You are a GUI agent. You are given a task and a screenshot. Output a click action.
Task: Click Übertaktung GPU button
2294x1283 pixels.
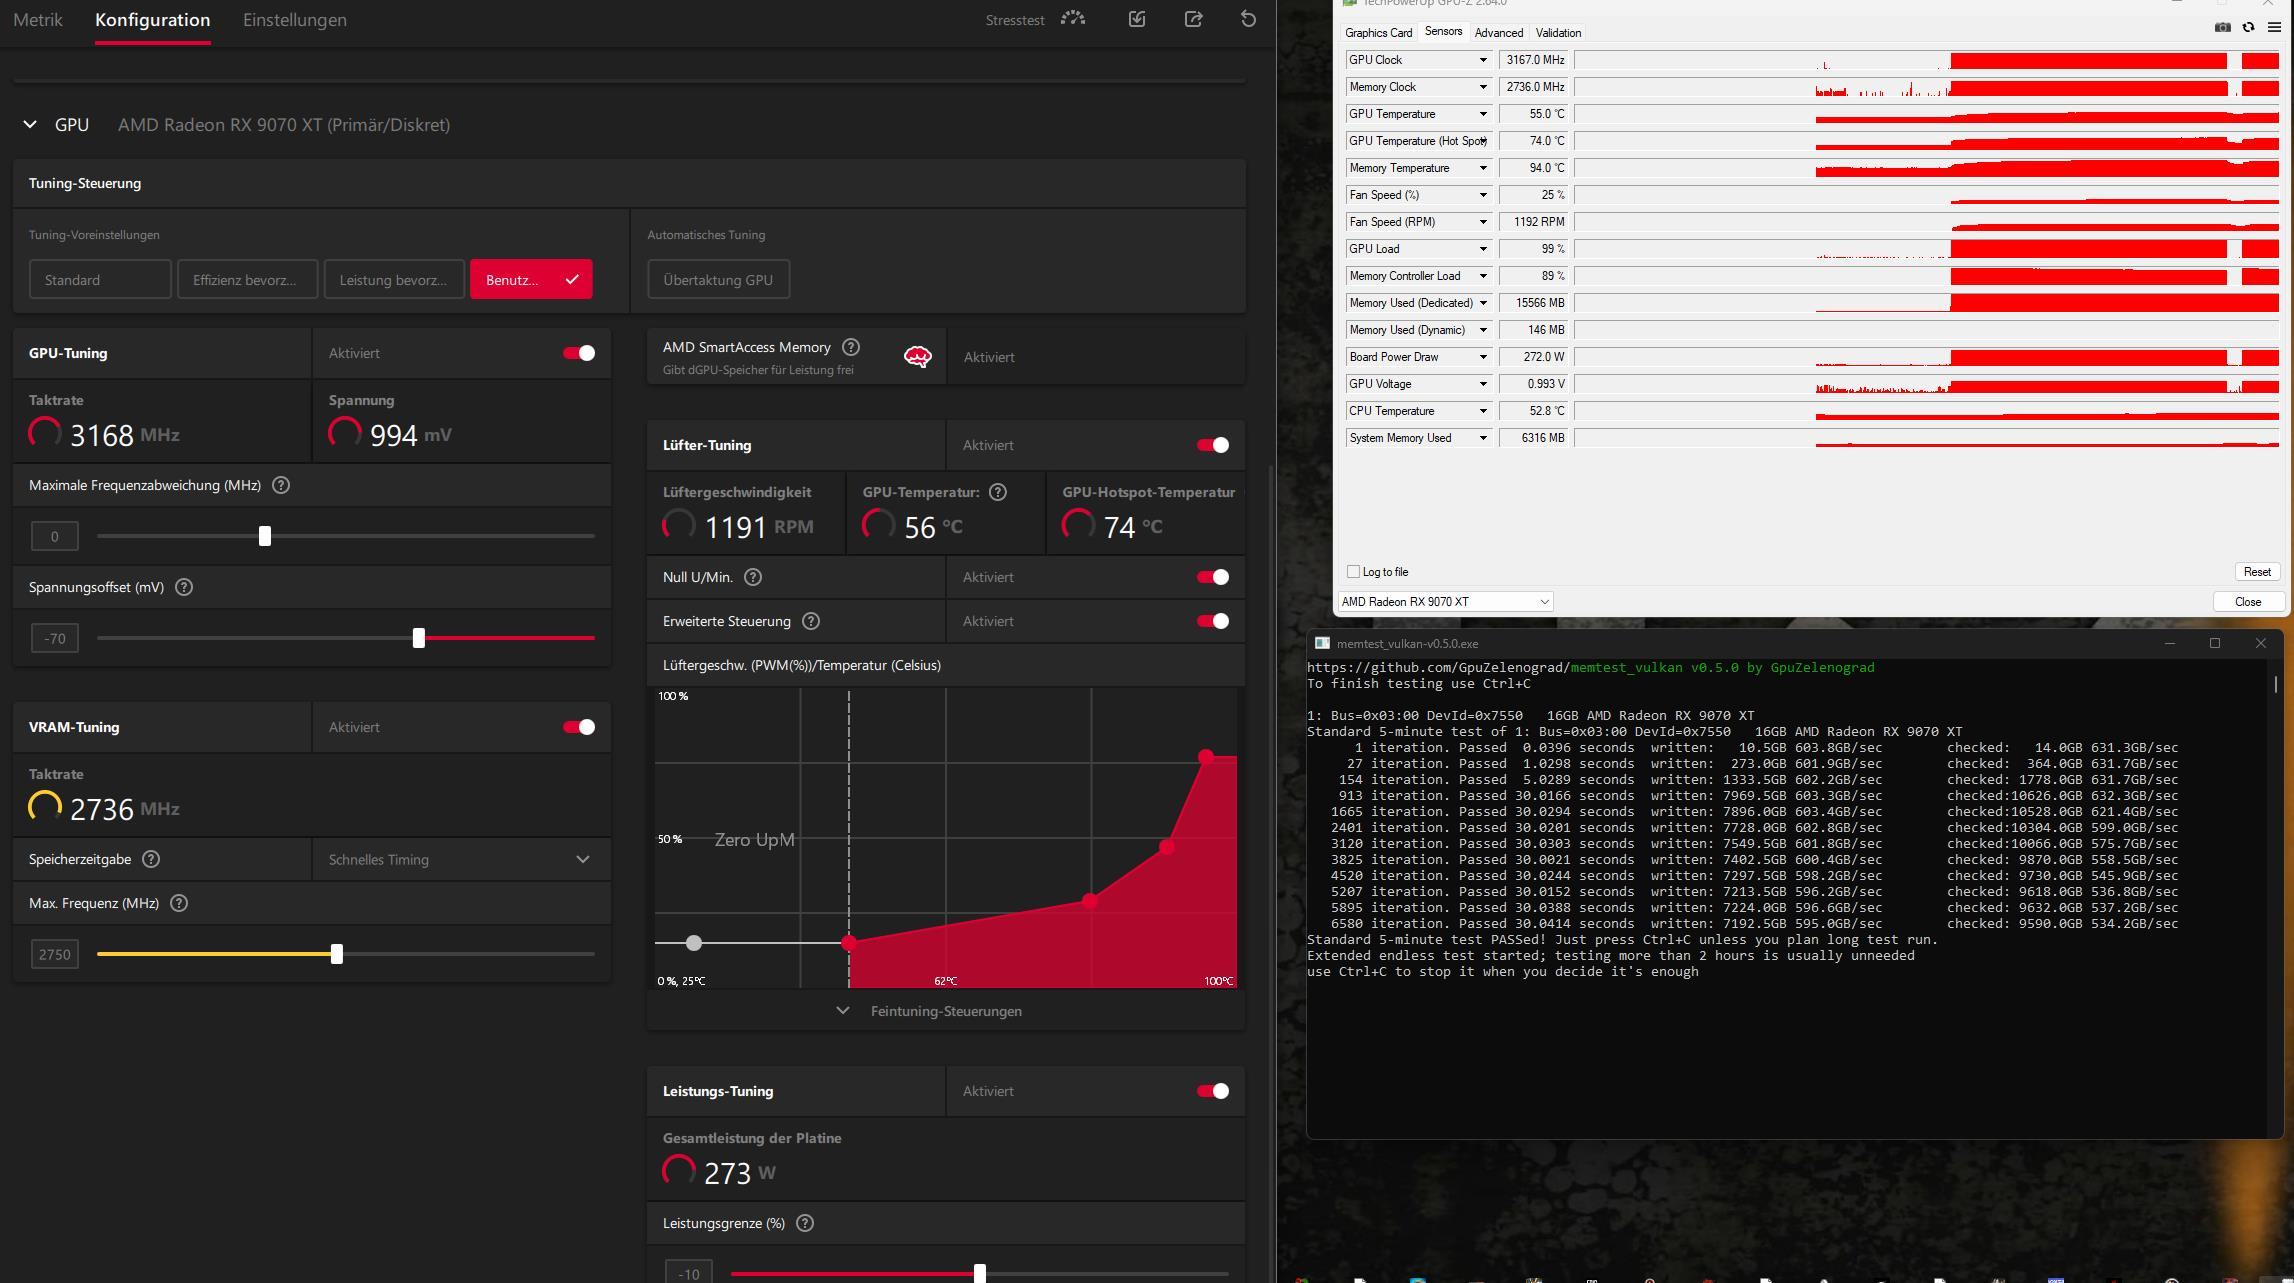coord(718,279)
